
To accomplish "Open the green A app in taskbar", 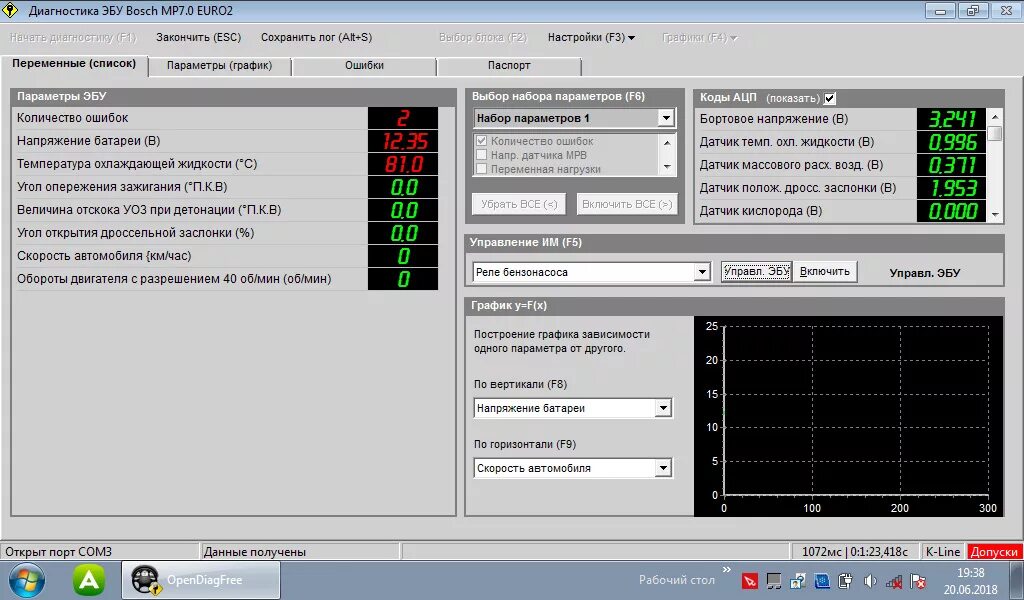I will (89, 580).
